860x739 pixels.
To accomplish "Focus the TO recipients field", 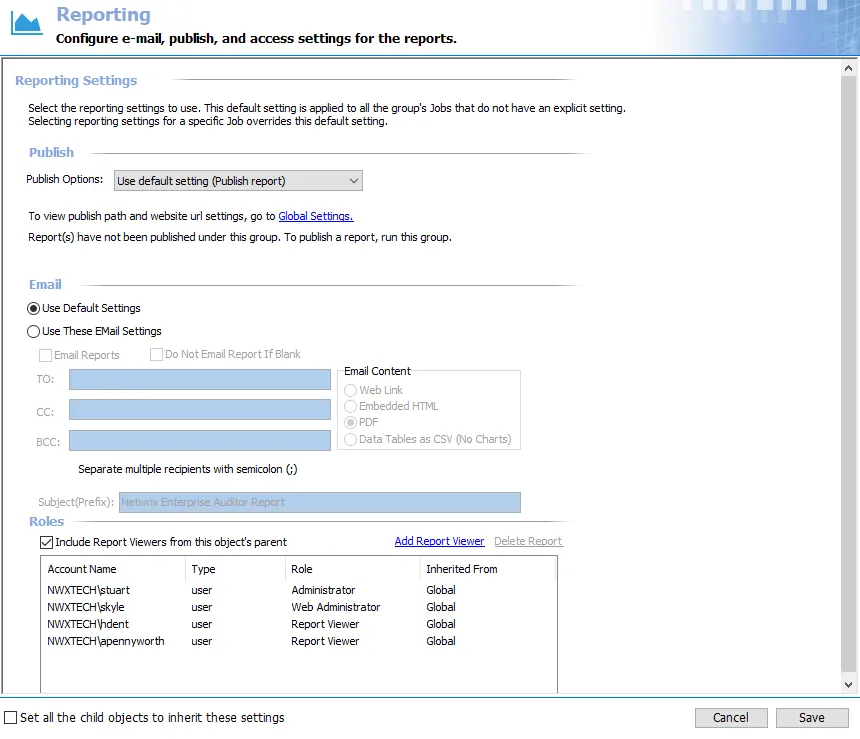I will point(200,379).
